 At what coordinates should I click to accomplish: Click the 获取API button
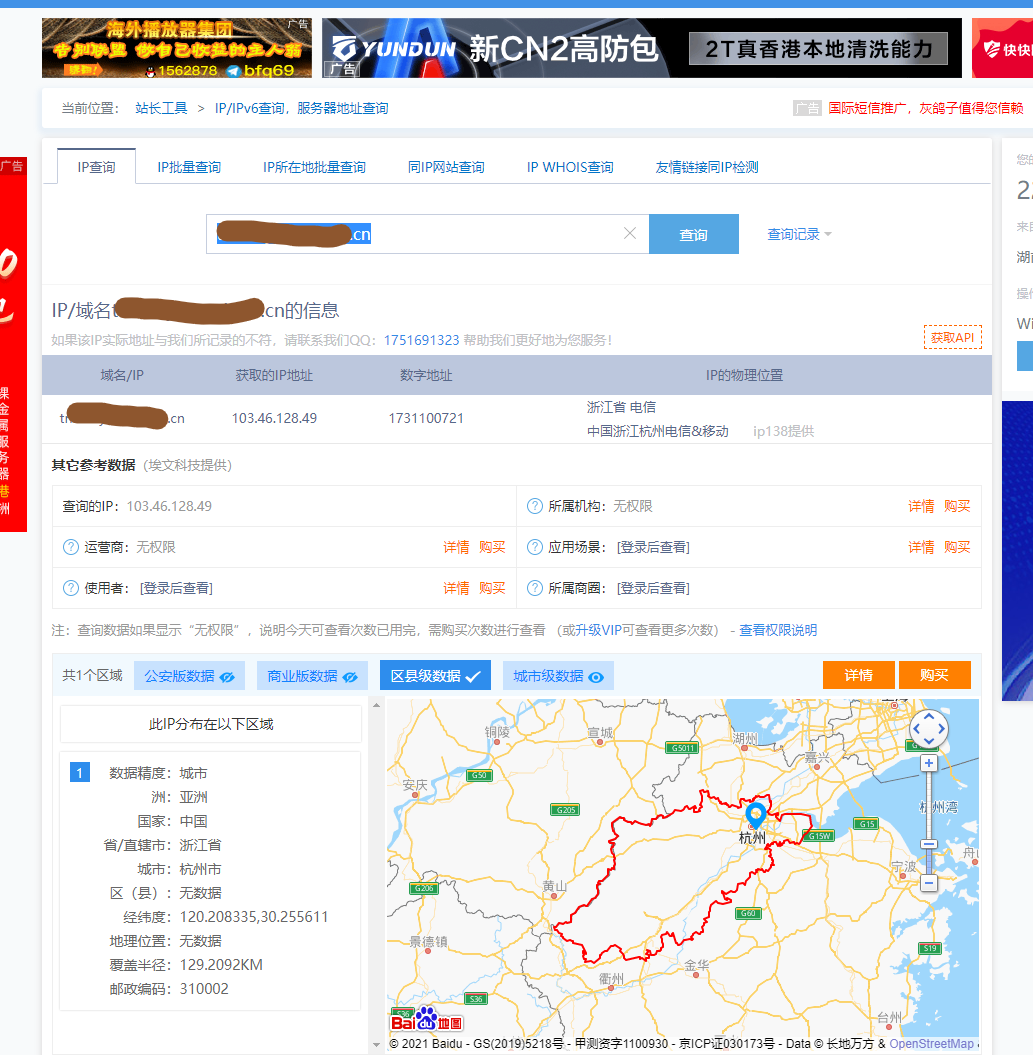pyautogui.click(x=951, y=338)
